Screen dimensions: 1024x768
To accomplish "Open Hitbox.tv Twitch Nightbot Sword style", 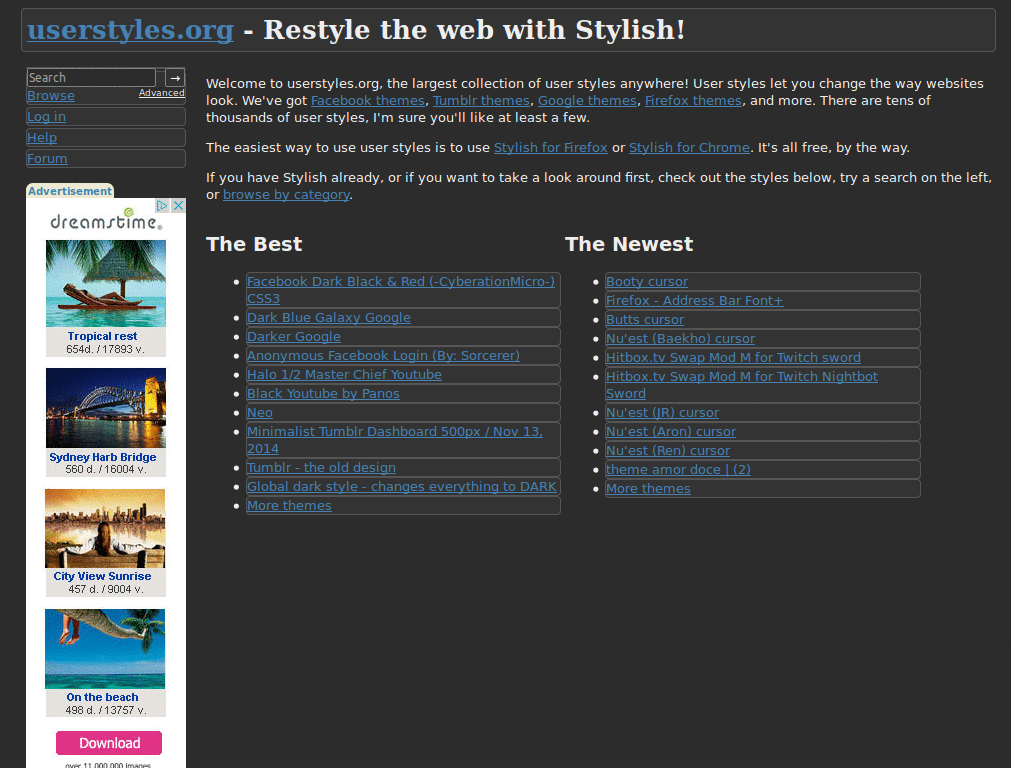I will pyautogui.click(x=741, y=385).
